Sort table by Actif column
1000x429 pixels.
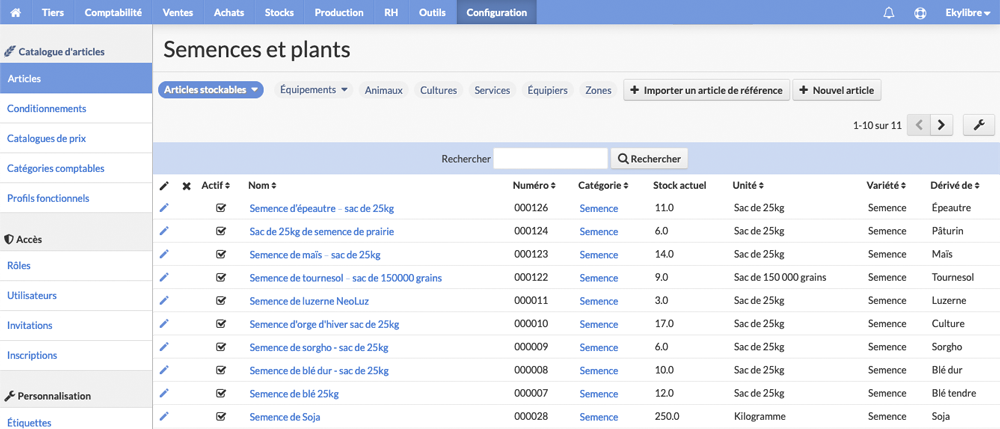(x=216, y=185)
